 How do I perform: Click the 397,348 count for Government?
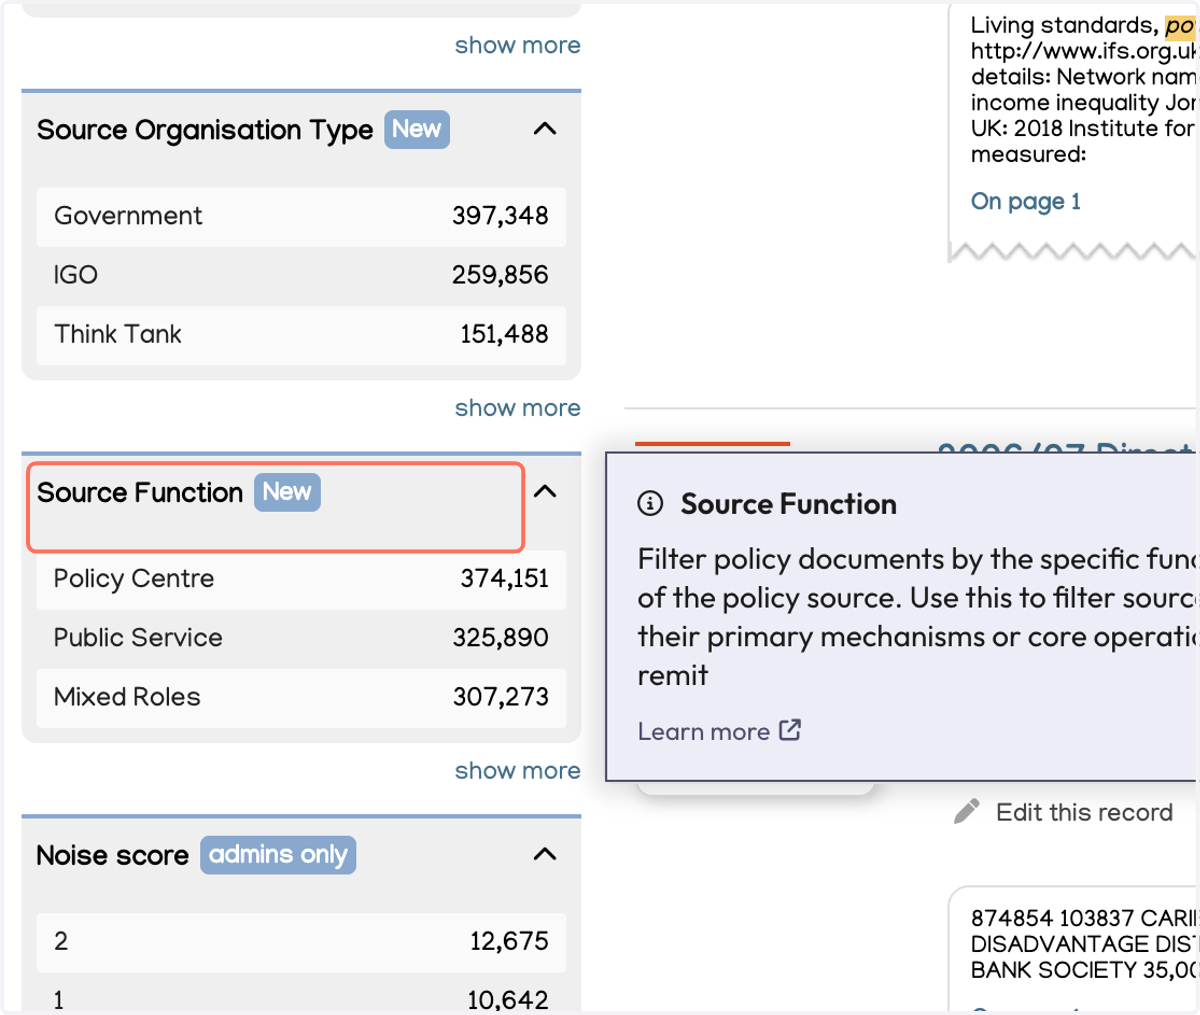[500, 216]
